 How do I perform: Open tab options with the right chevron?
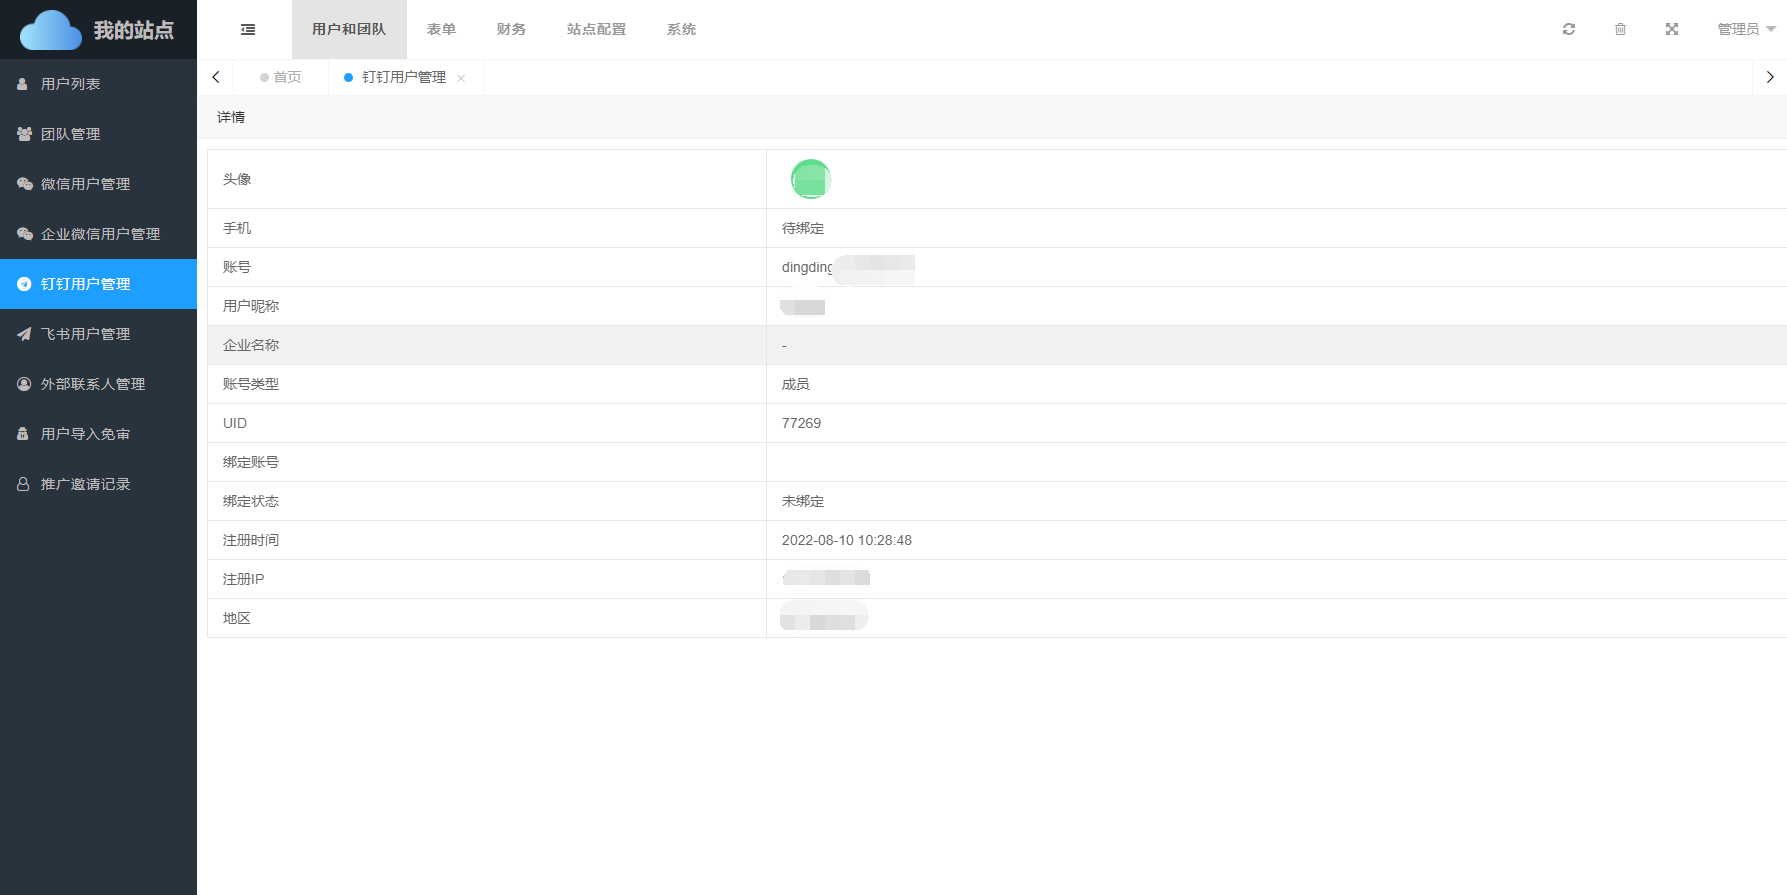pos(1770,77)
